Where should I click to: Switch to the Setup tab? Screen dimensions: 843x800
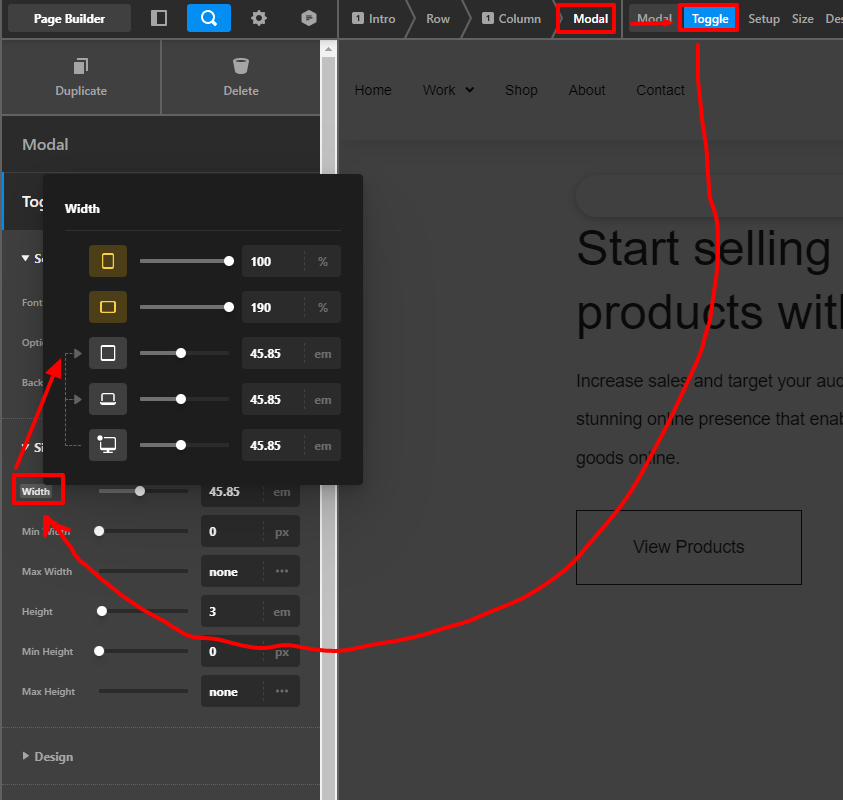click(x=764, y=19)
